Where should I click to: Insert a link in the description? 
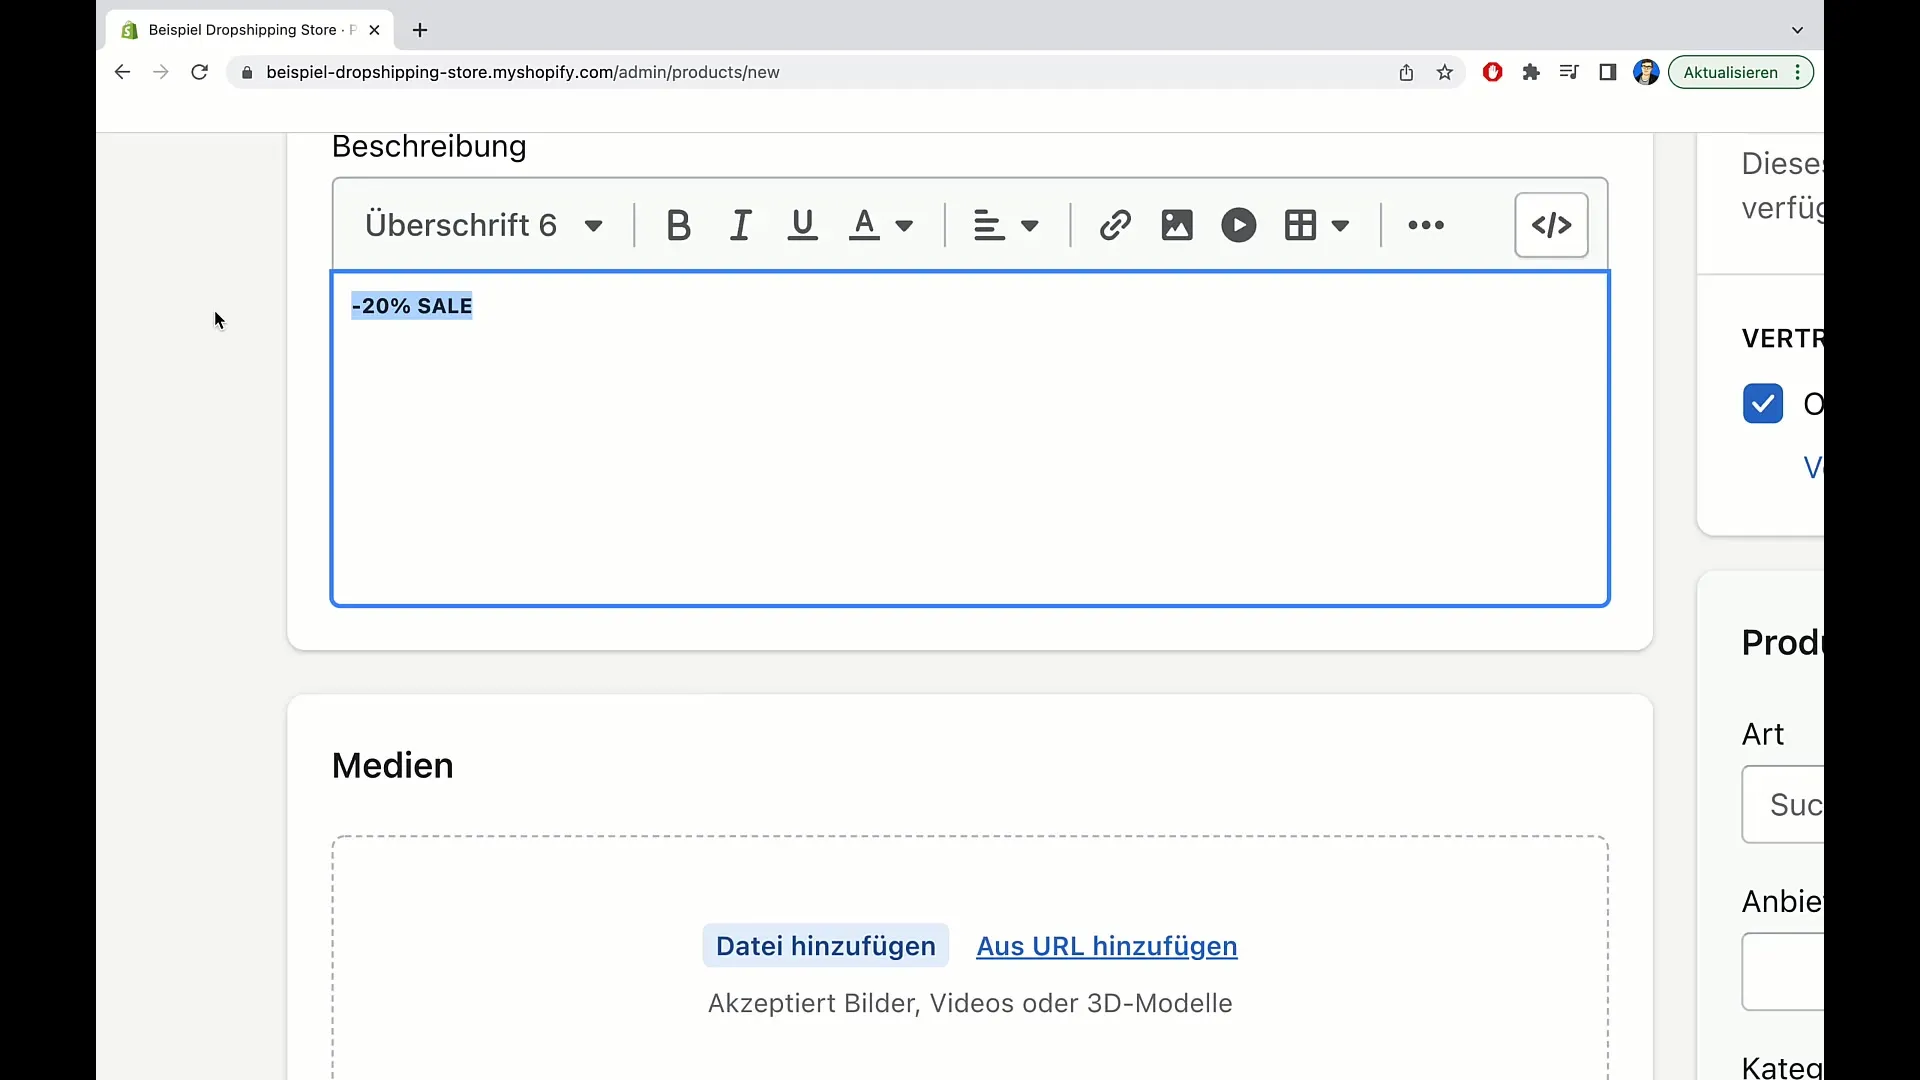click(1115, 225)
